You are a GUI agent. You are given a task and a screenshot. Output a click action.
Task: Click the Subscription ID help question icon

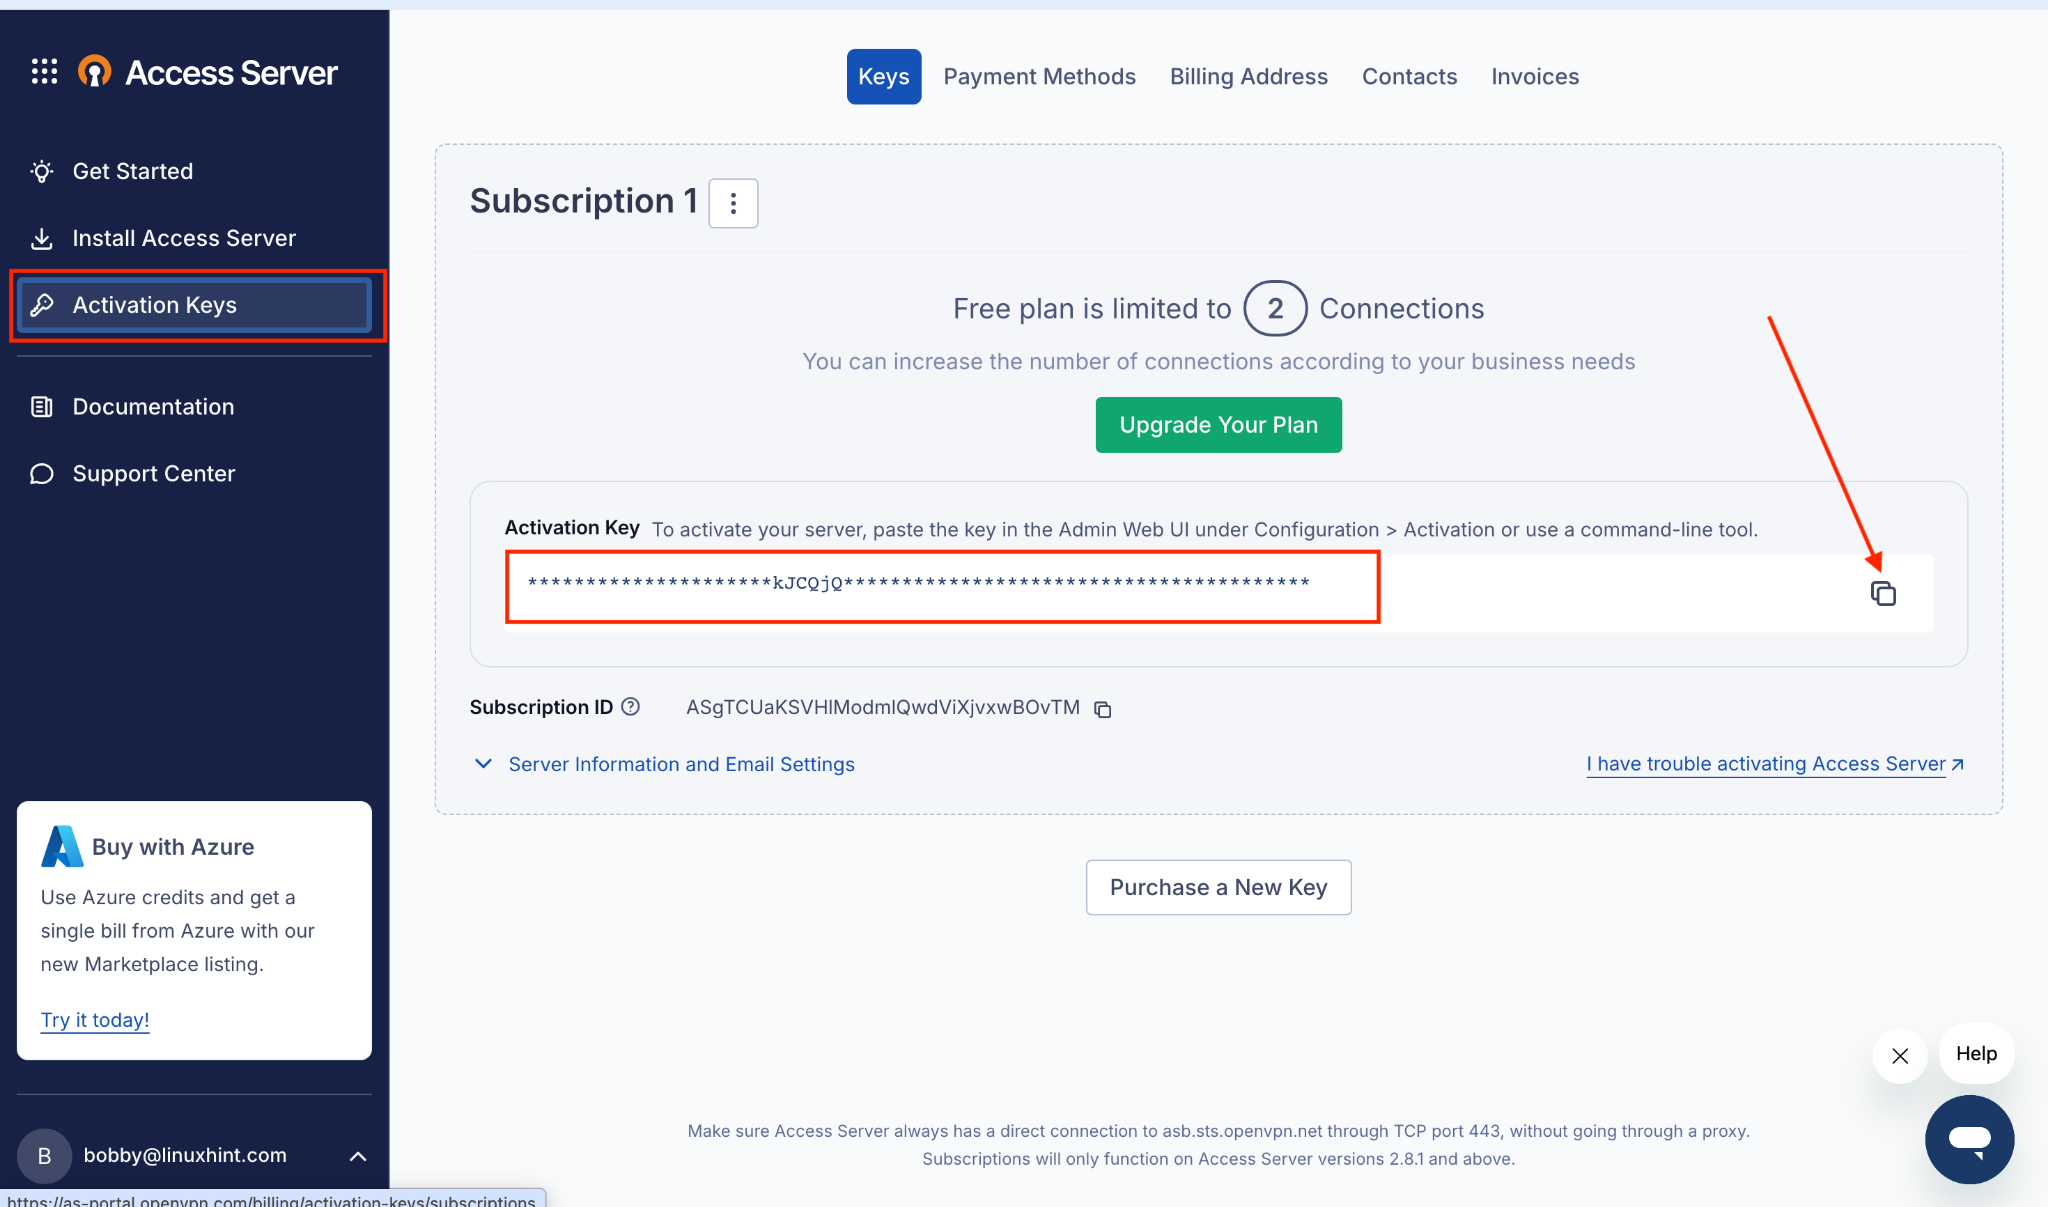tap(630, 707)
